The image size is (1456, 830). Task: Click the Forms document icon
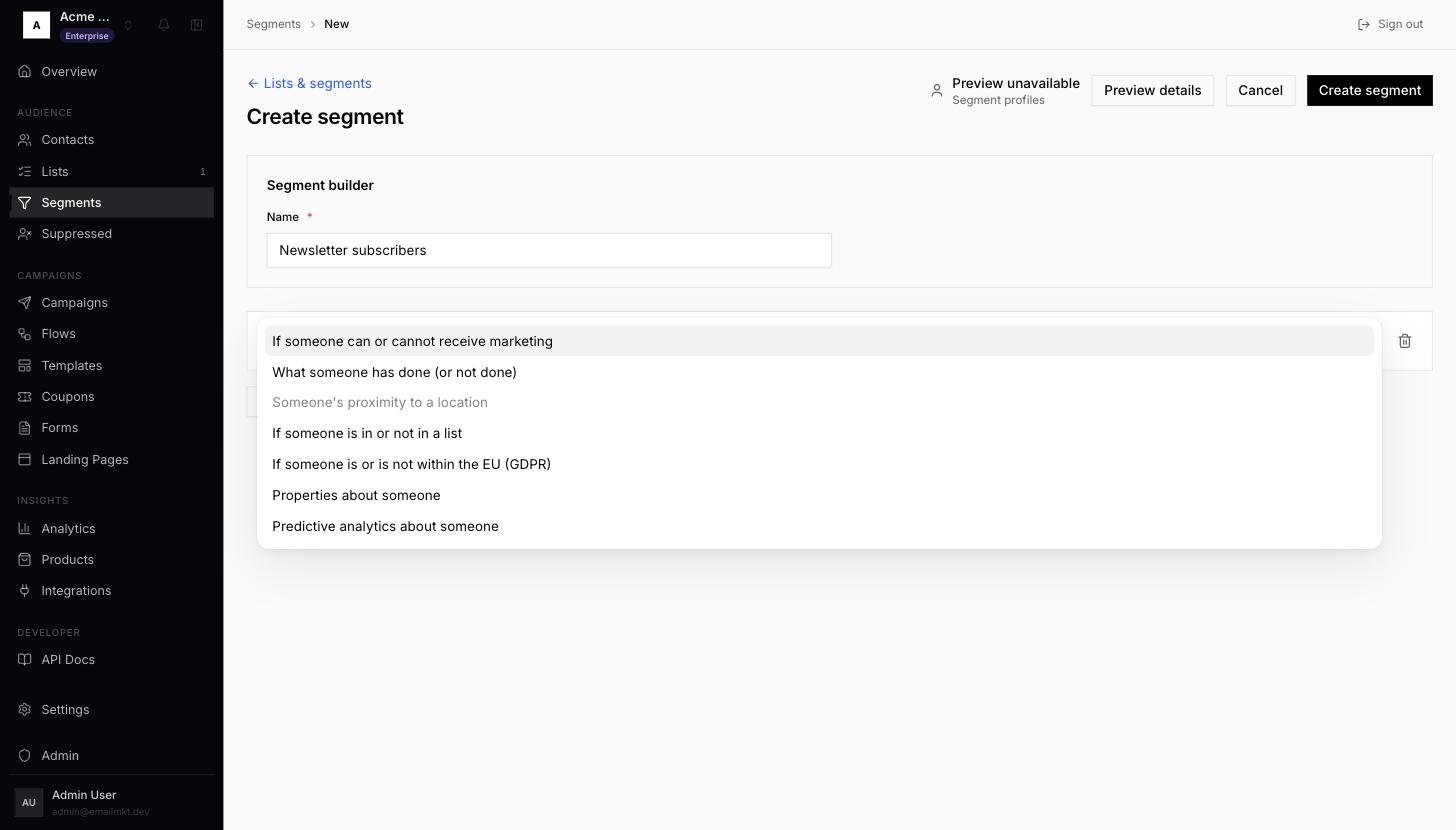(x=25, y=428)
